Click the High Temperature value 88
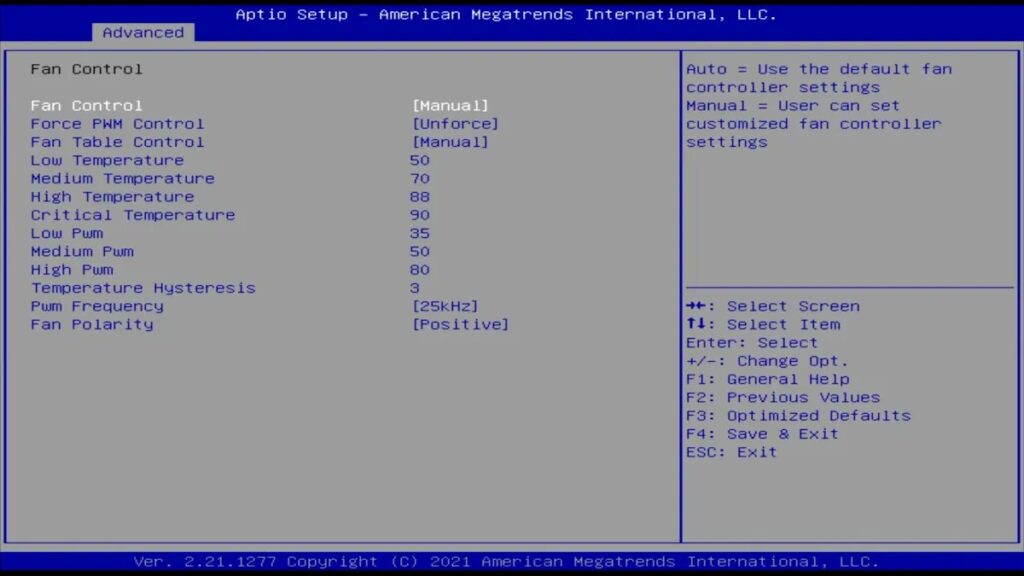Viewport: 1024px width, 576px height. tap(420, 197)
